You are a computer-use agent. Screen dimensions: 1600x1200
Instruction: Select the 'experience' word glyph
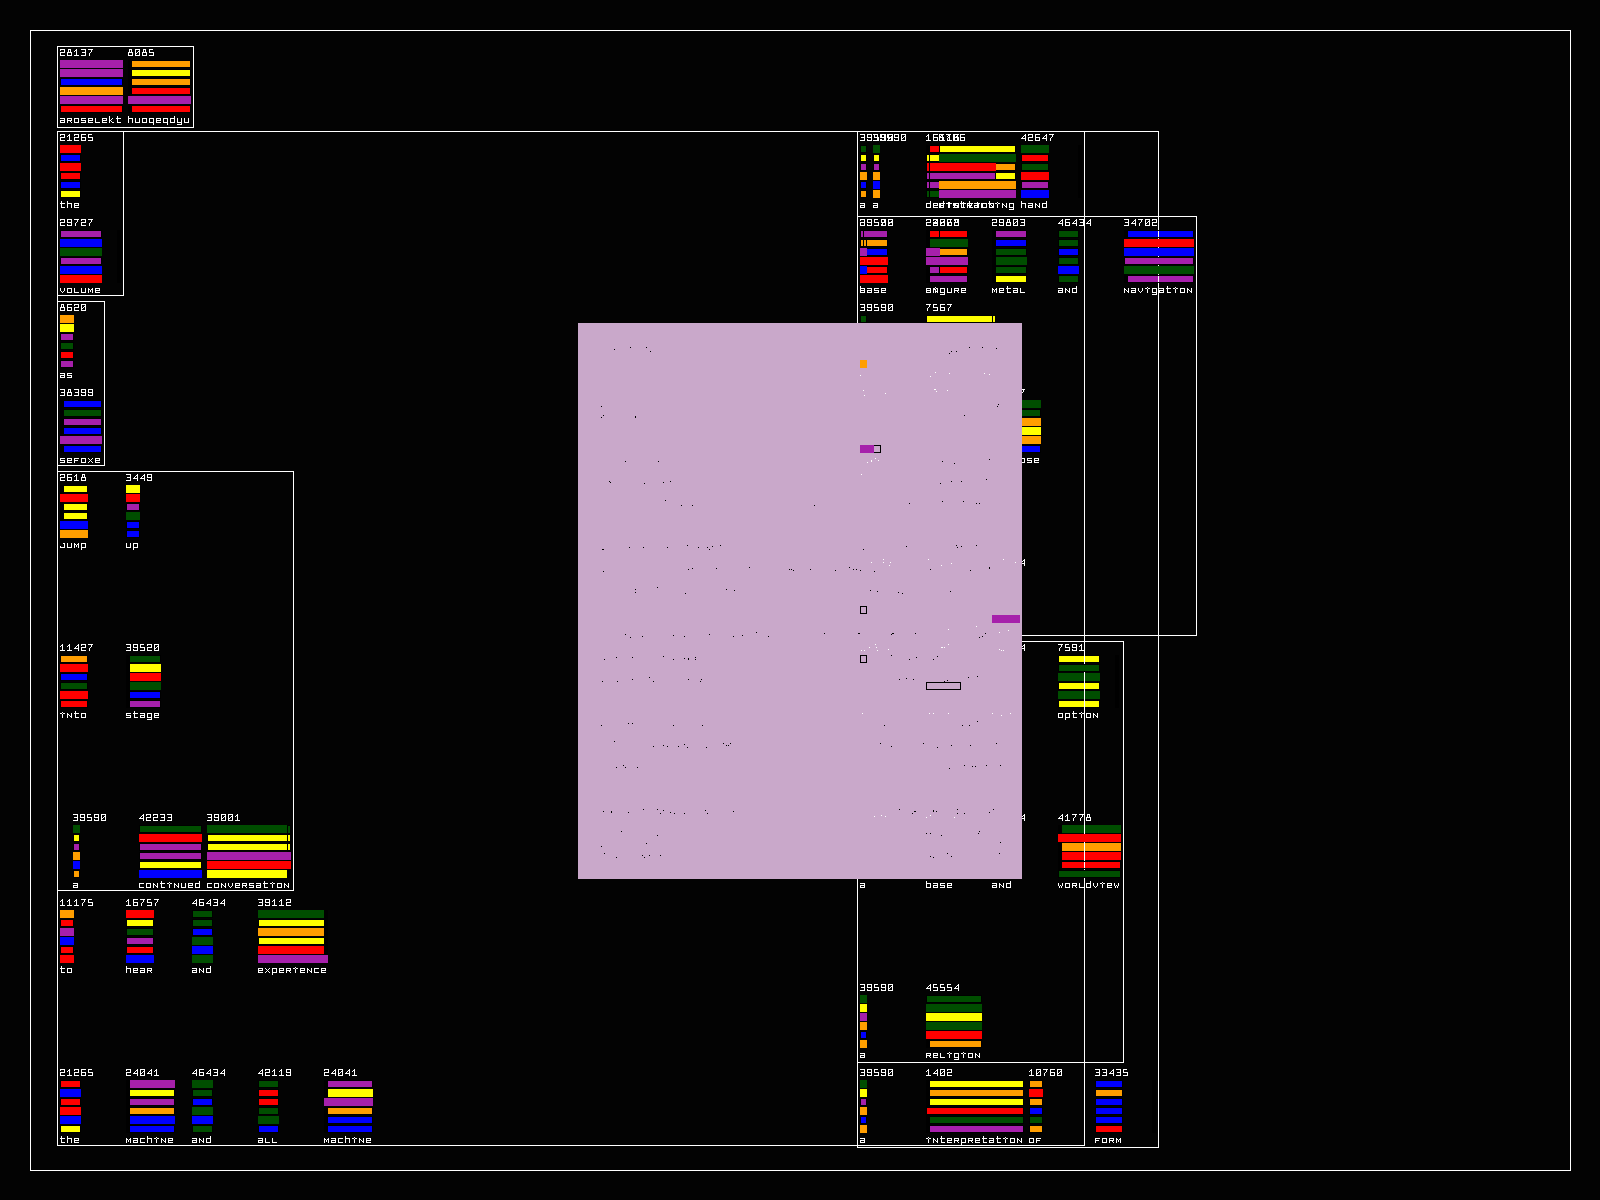point(292,937)
